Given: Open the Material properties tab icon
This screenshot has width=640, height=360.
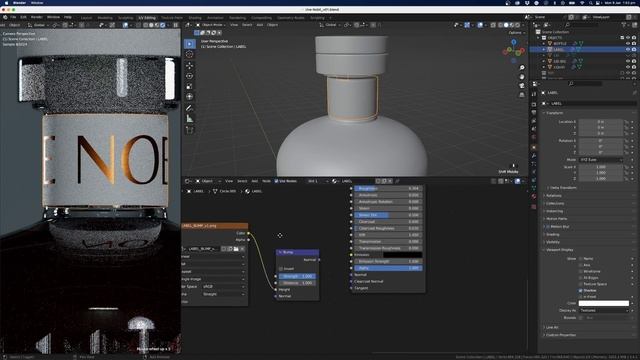Looking at the screenshot, I should [534, 196].
